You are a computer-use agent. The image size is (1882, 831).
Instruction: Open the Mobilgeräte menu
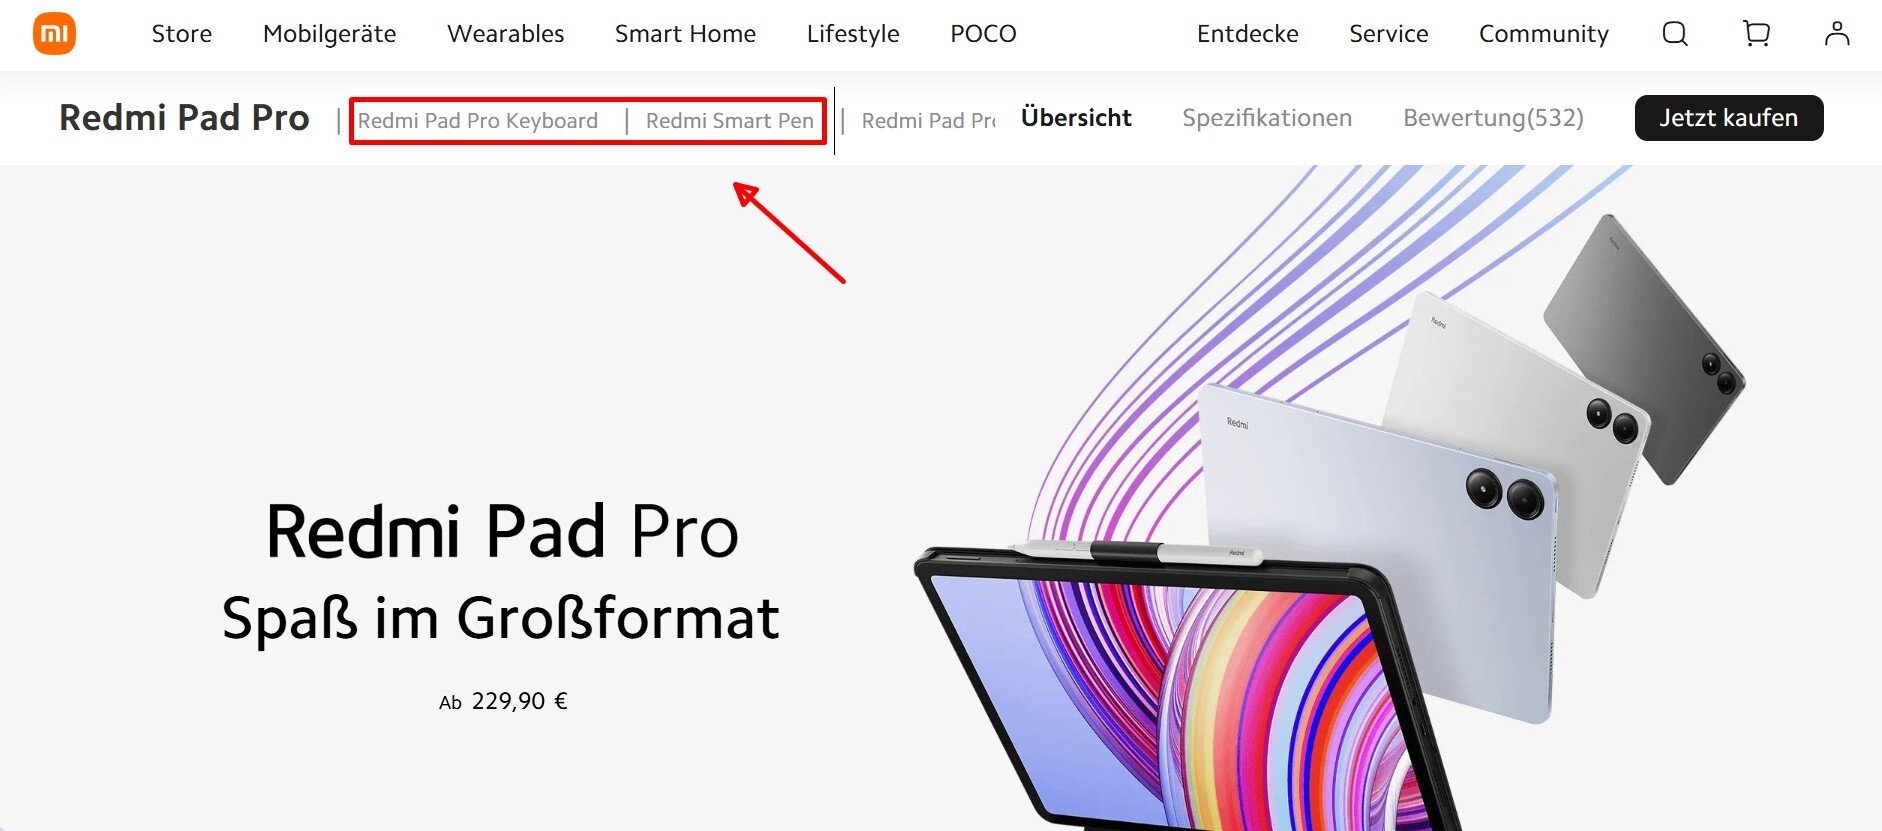tap(329, 34)
